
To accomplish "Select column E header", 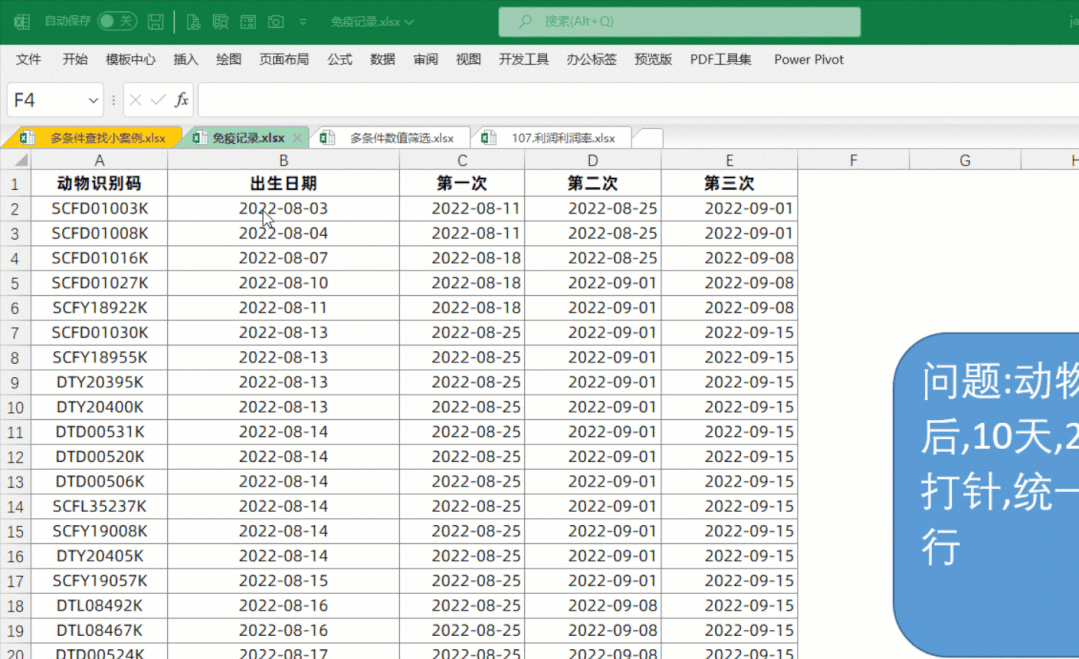I will [x=729, y=160].
